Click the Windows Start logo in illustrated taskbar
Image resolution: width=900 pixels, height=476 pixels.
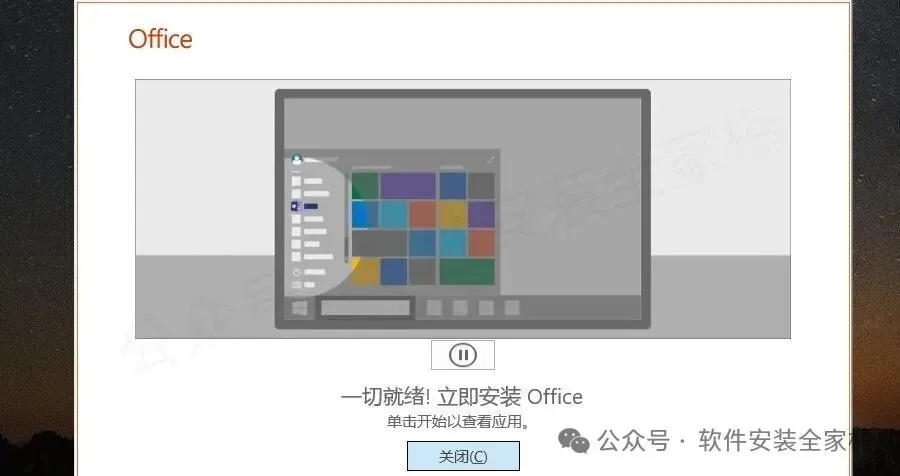[300, 308]
